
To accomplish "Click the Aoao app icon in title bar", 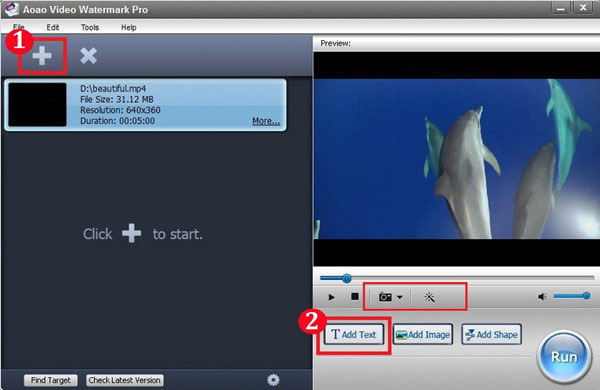I will point(11,9).
